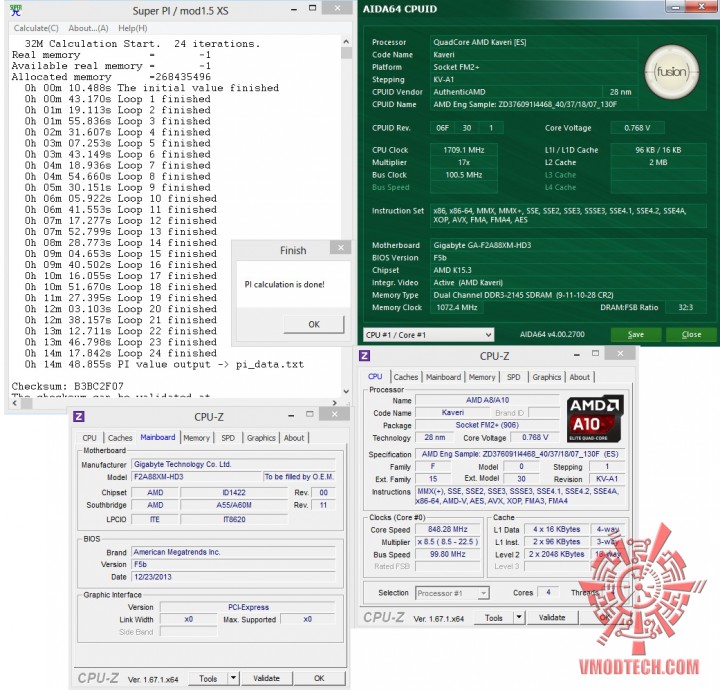
Task: Select the SPD tab in the CPU-Z window showing Gigabyte
Action: 228,438
